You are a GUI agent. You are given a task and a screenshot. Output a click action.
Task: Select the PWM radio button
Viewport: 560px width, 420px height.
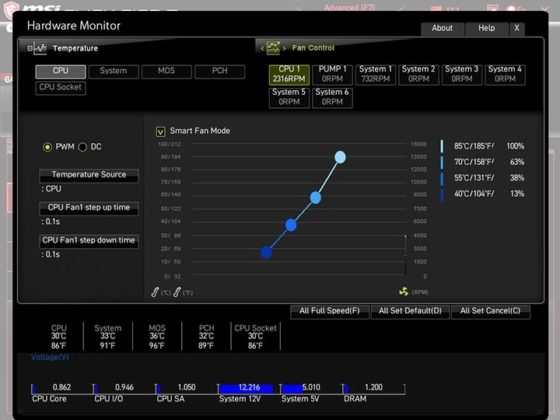pyautogui.click(x=47, y=147)
